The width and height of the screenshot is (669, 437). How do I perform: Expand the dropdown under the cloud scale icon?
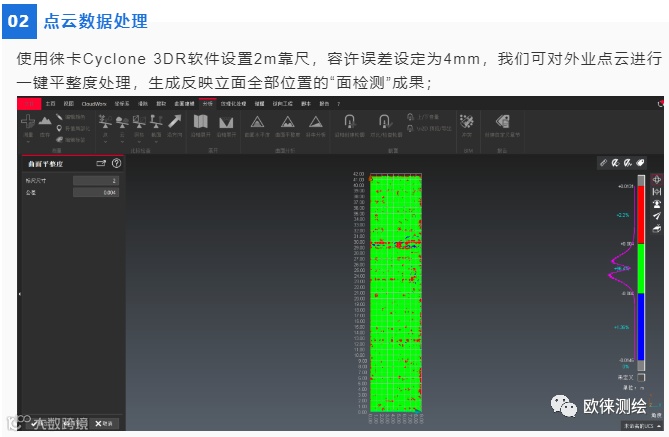(x=122, y=142)
